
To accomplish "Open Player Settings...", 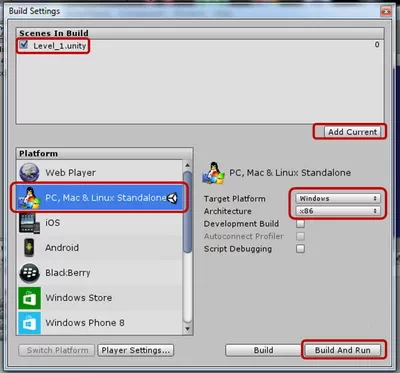I will (x=136, y=350).
